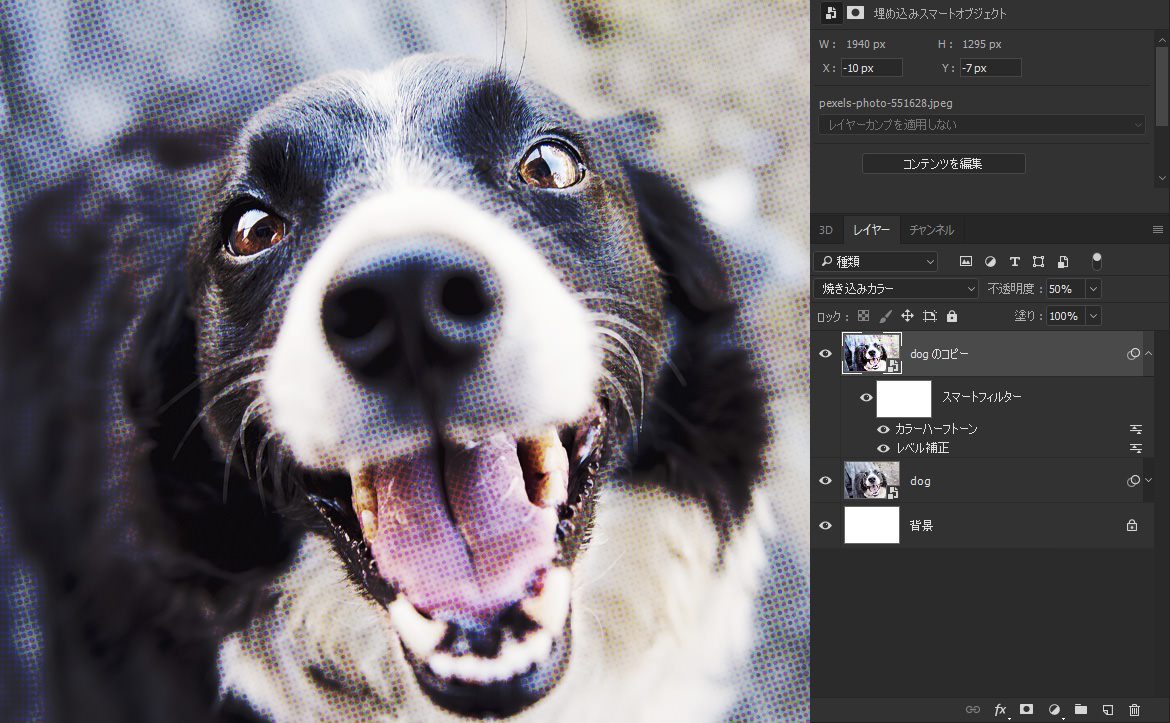Open the 不透明度 opacity slider dropdown
The height and width of the screenshot is (723, 1170).
pyautogui.click(x=1093, y=289)
